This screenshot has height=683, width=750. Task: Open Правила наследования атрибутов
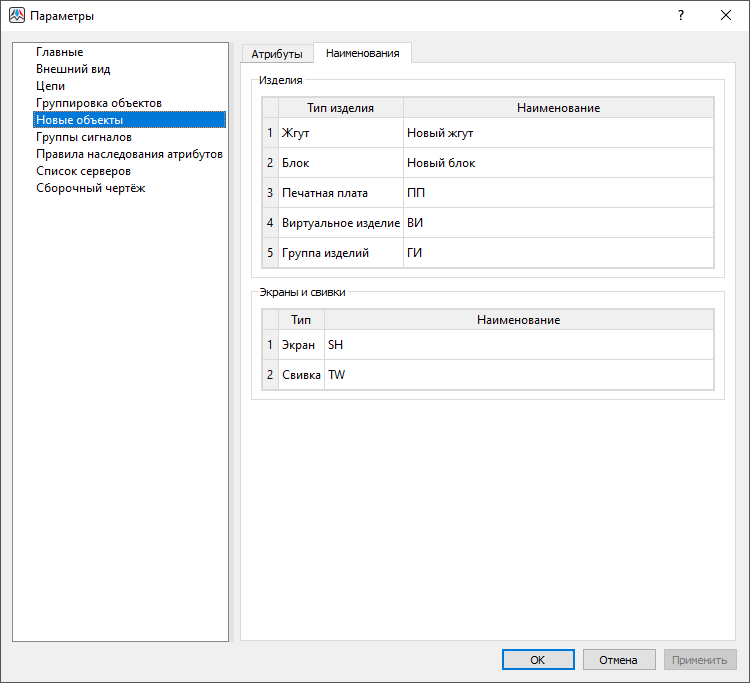128,154
